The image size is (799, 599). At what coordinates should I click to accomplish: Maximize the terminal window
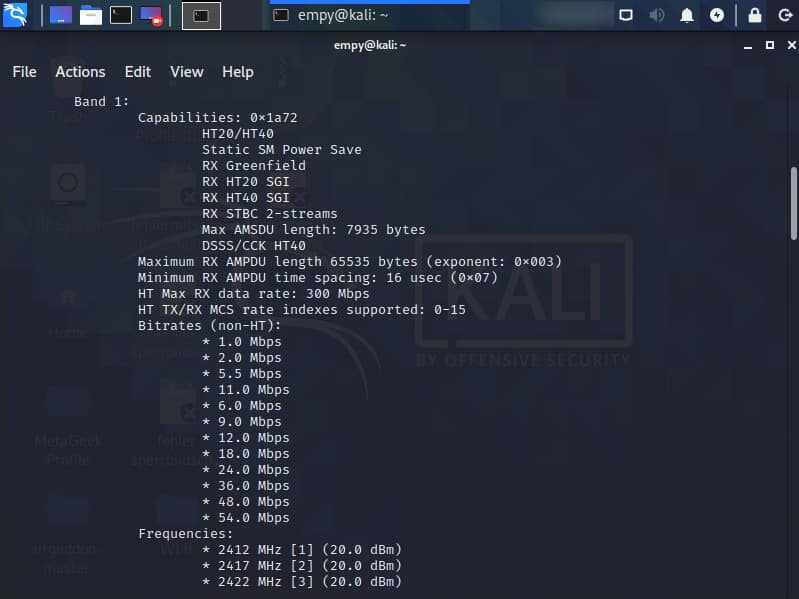pos(769,45)
